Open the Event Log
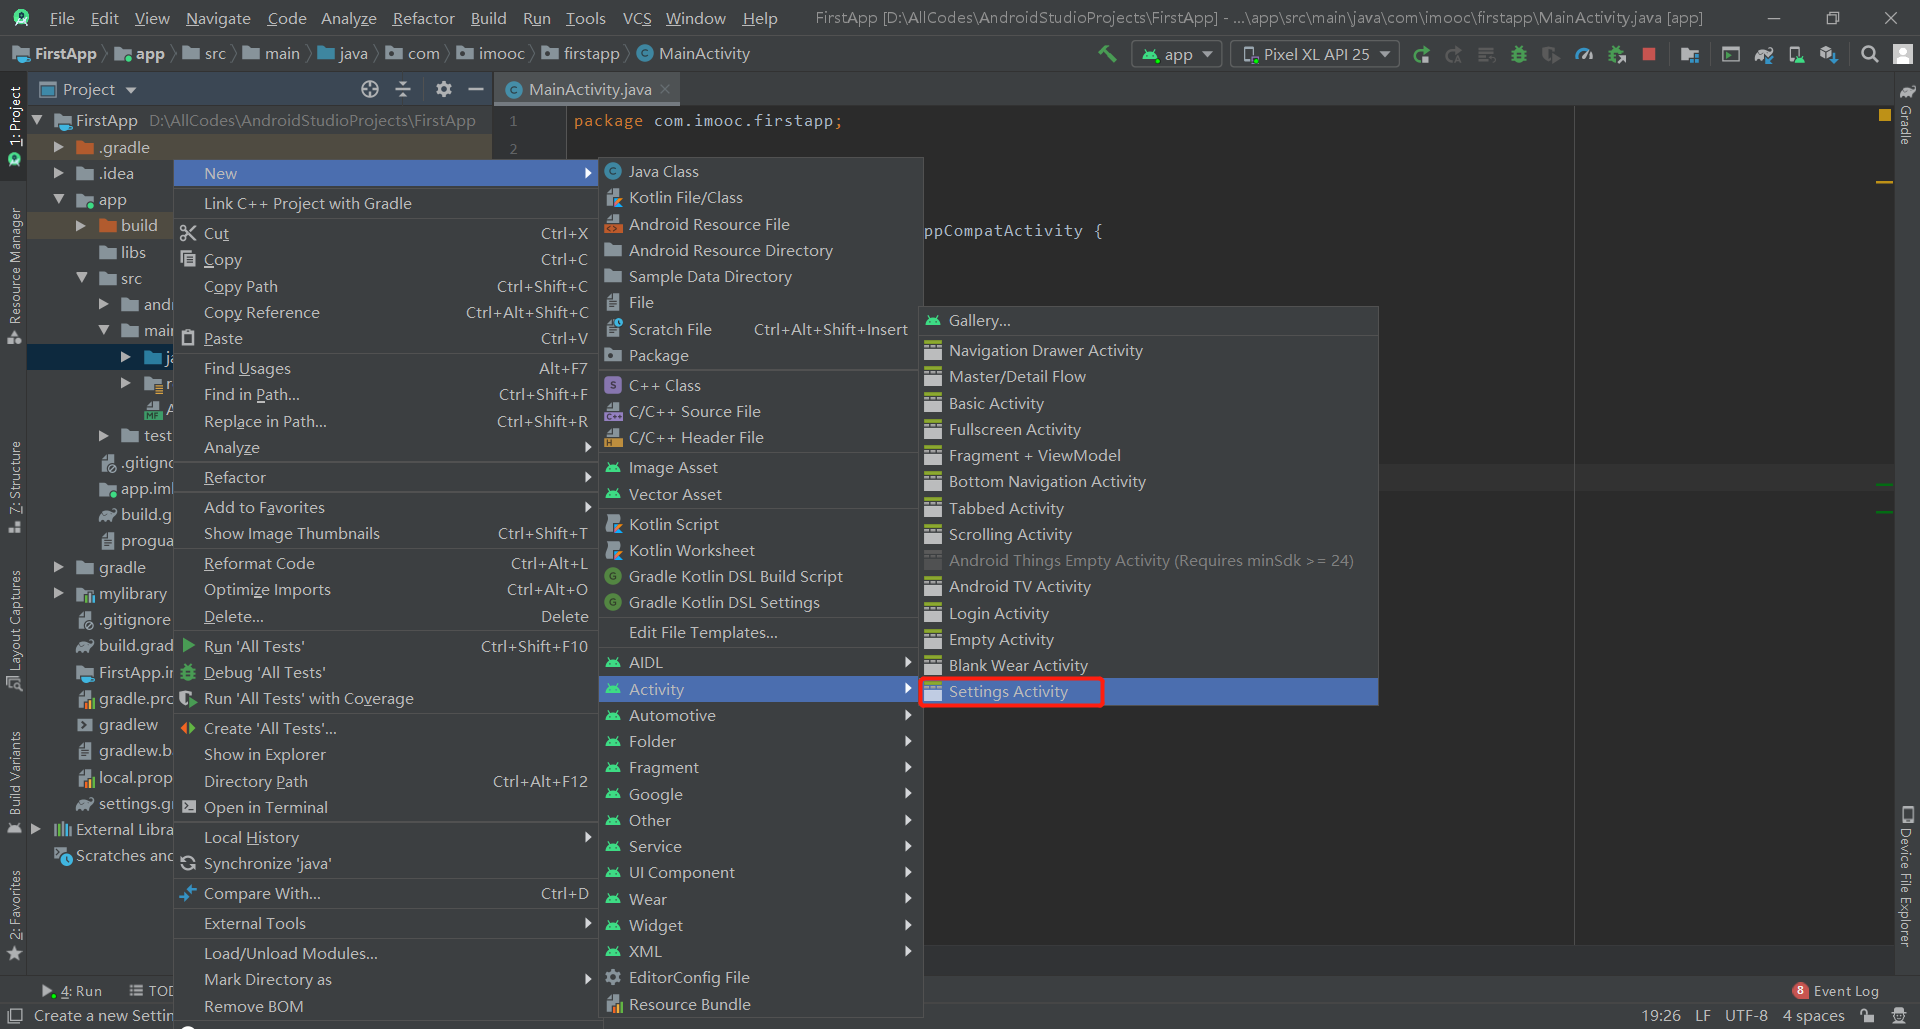The height and width of the screenshot is (1029, 1920). click(x=1836, y=991)
